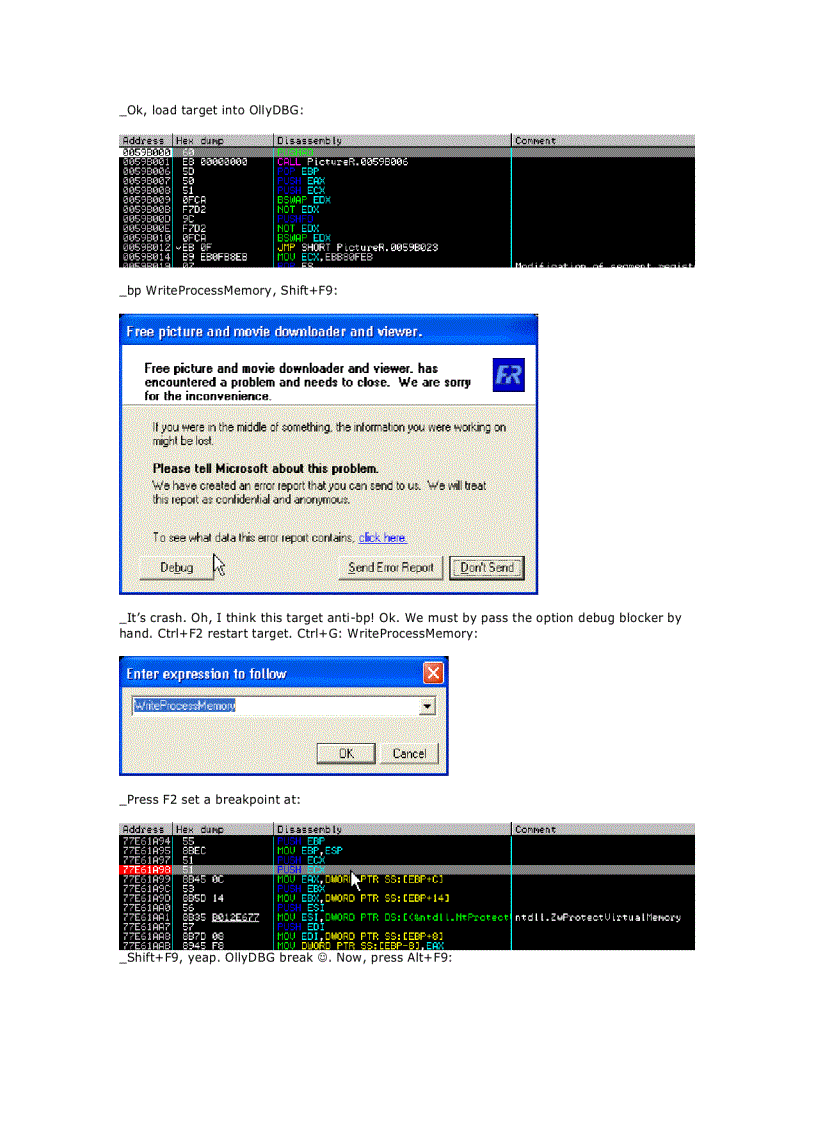Follow the 'click here' error report link
816x1123 pixels.
click(x=381, y=538)
